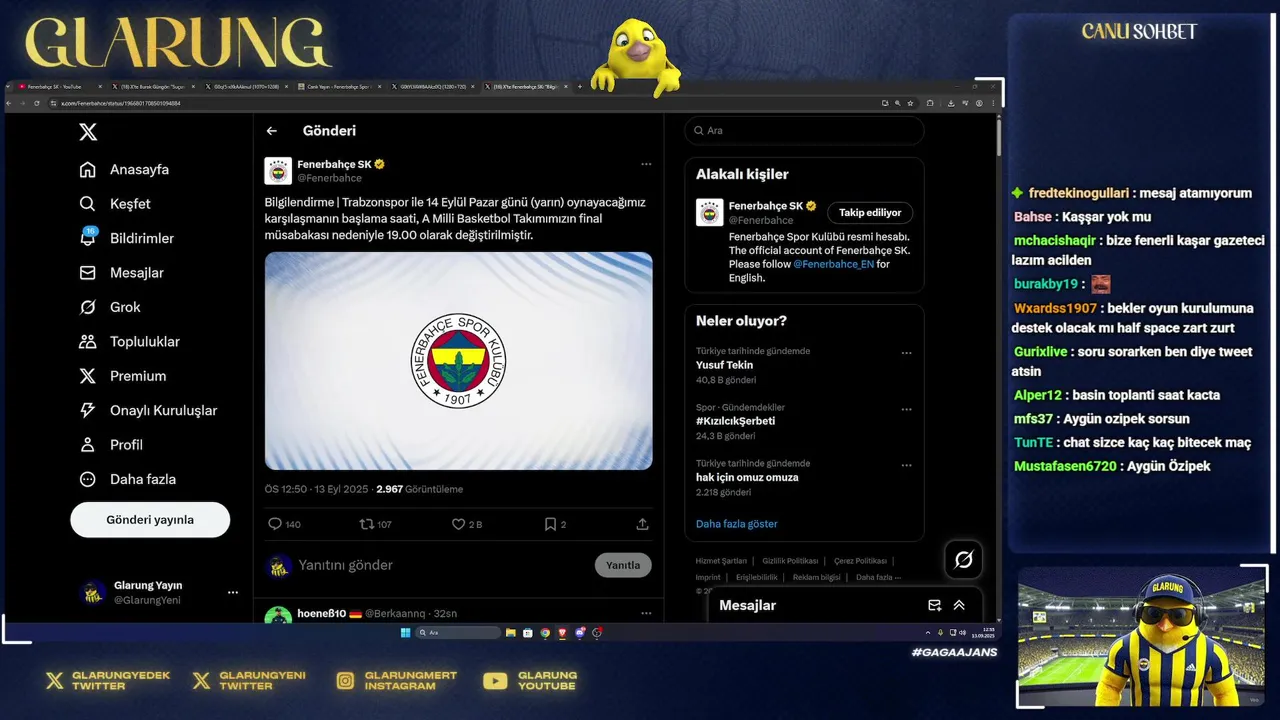Click the floating Grok button

coord(964,560)
